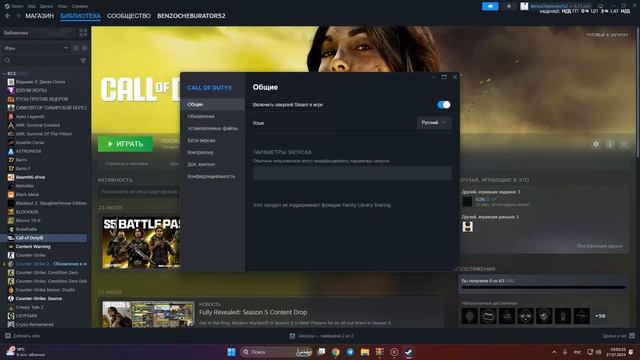Select Apex Legends in library
This screenshot has width=640, height=360.
30,116
